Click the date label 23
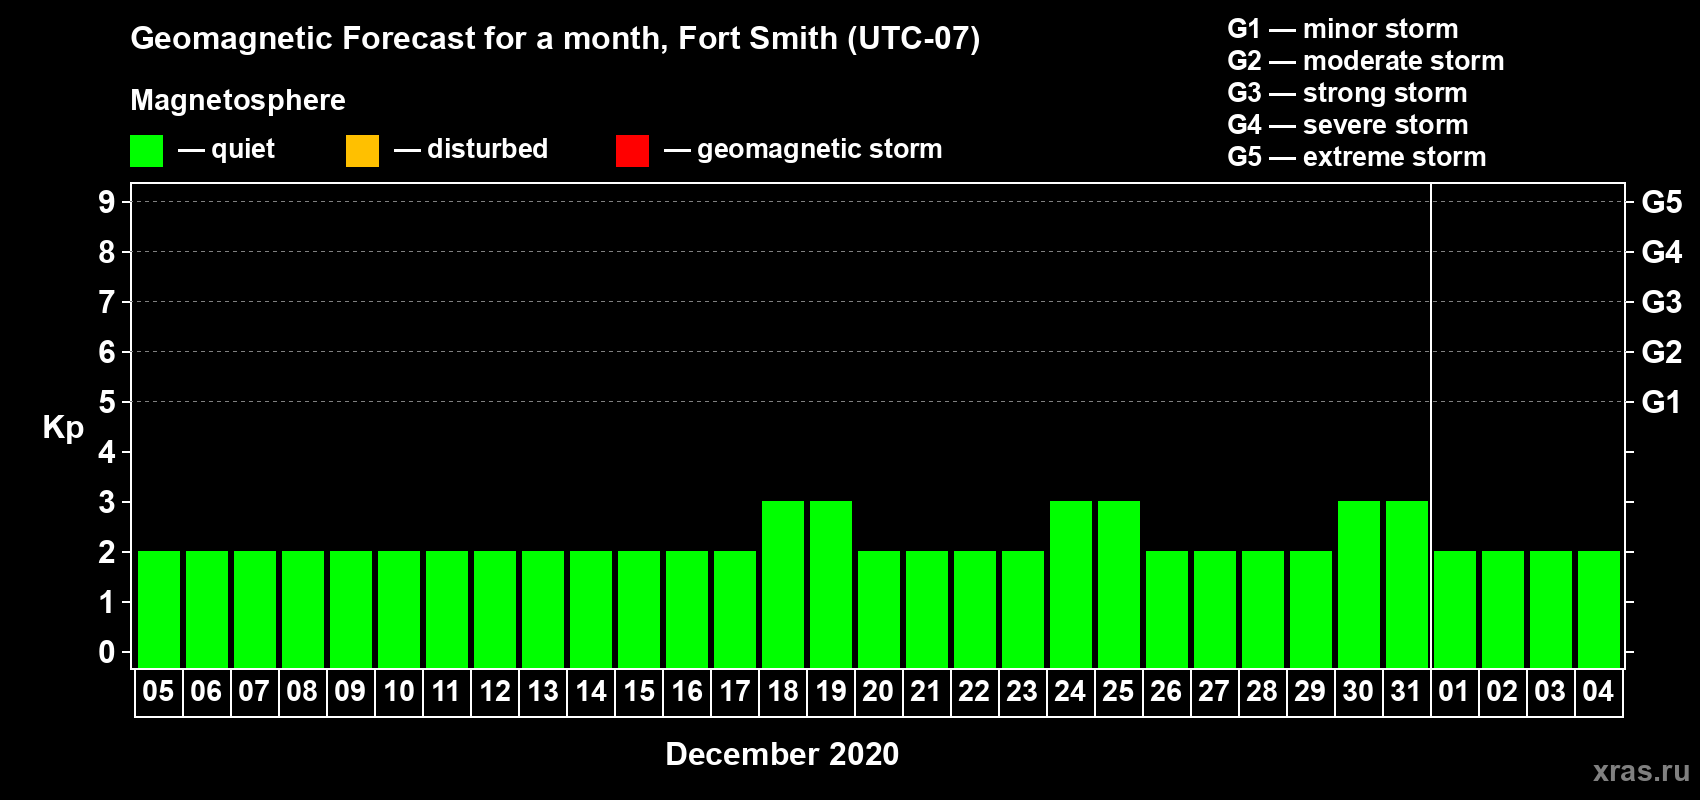This screenshot has height=800, width=1700. (1022, 691)
